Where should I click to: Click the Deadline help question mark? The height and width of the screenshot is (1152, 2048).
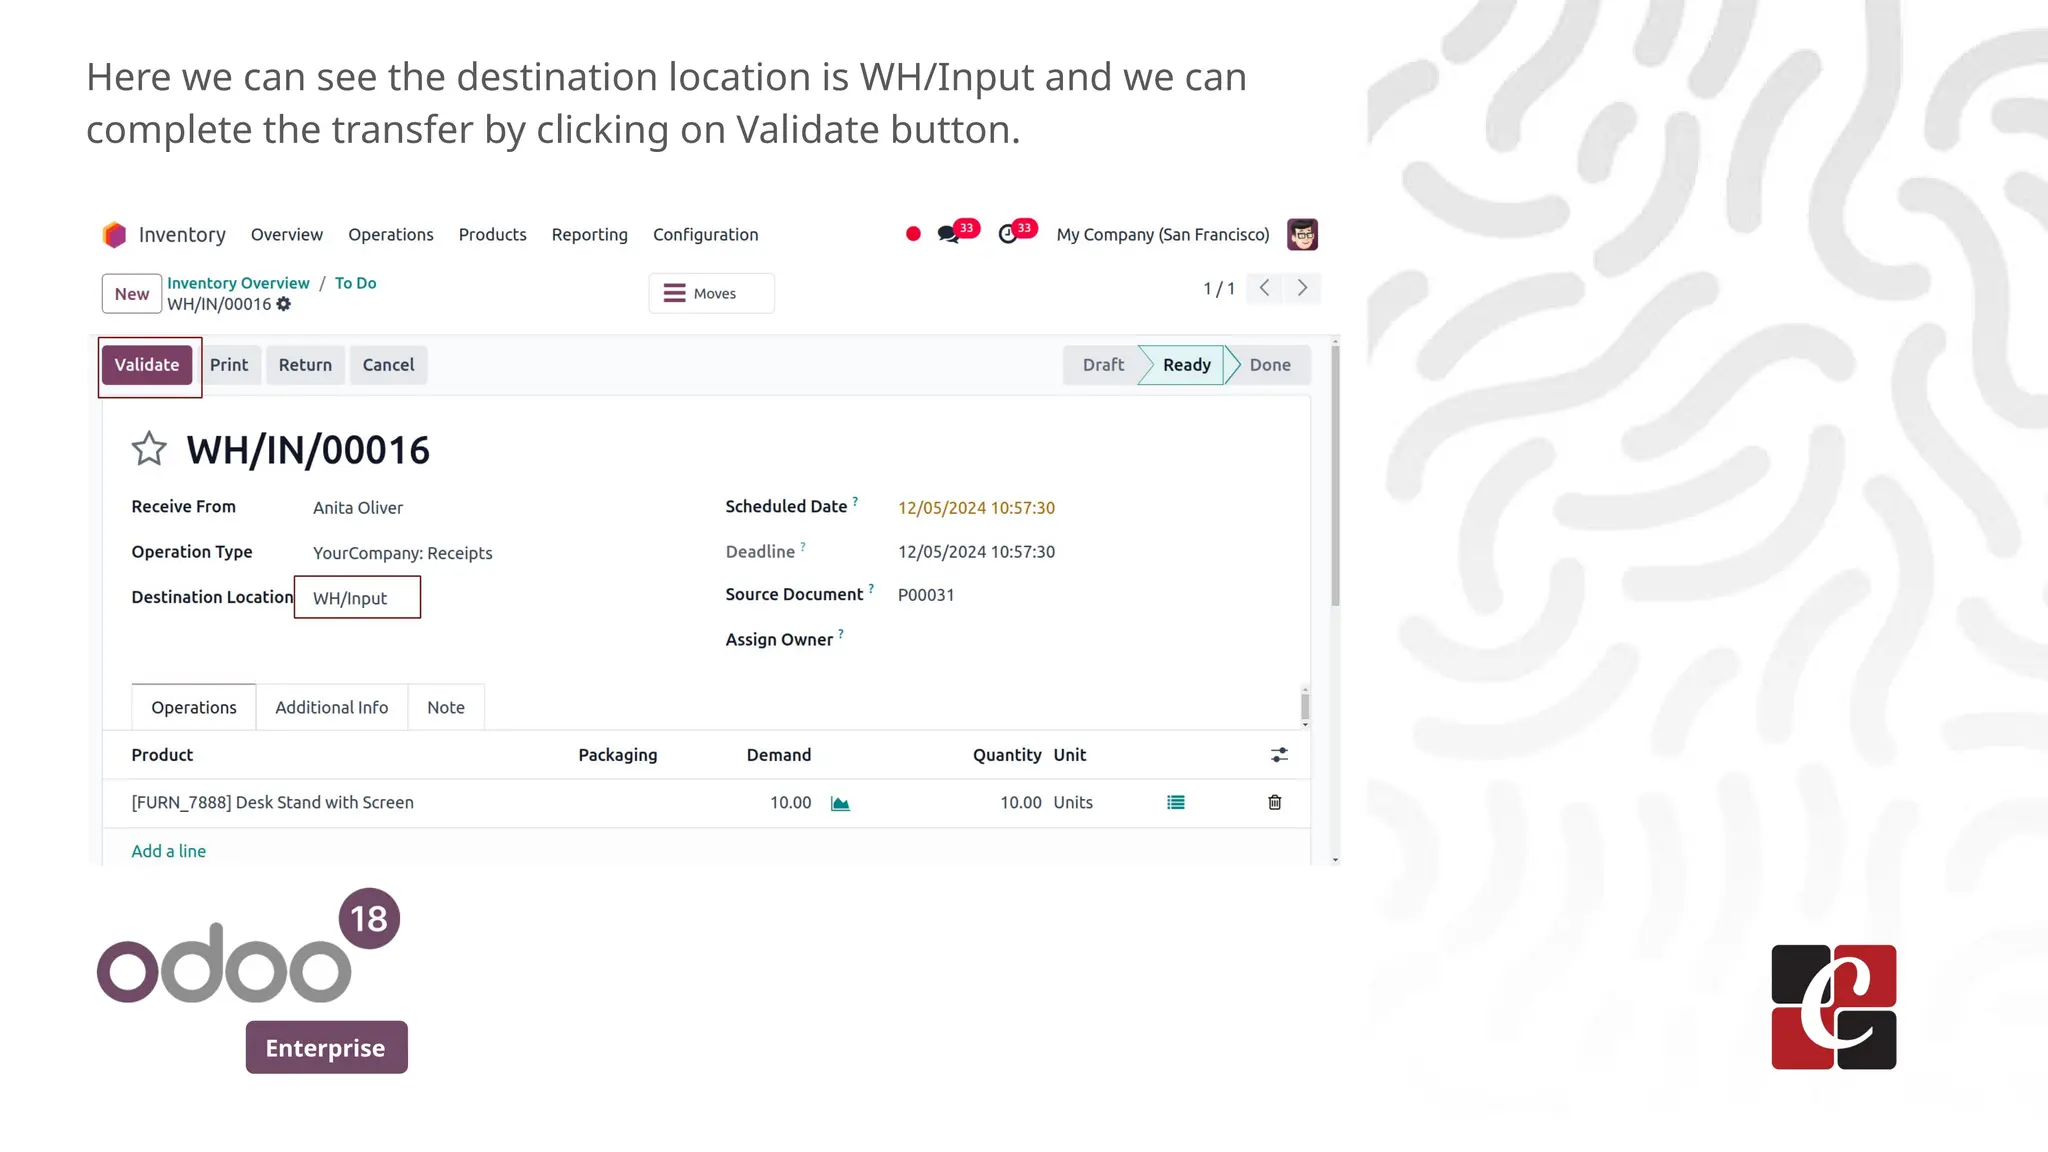point(803,546)
